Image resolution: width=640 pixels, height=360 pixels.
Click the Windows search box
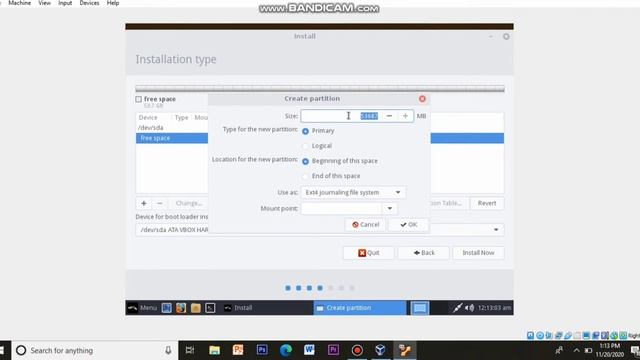[95, 350]
